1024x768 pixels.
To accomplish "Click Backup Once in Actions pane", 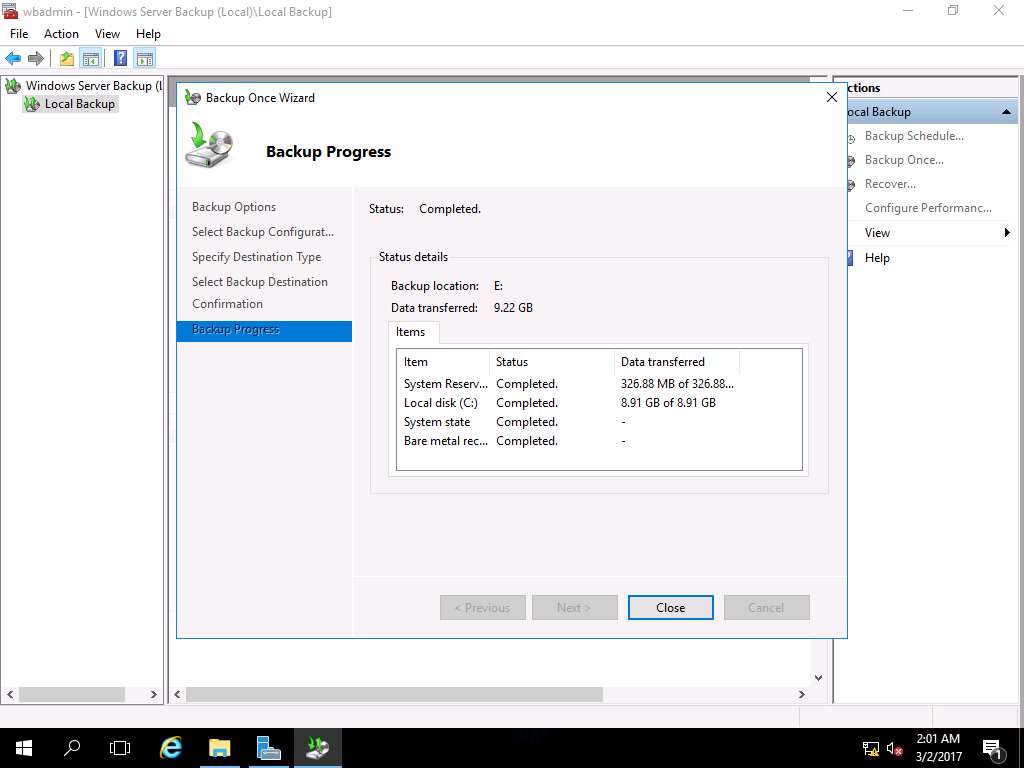I will pyautogui.click(x=904, y=160).
